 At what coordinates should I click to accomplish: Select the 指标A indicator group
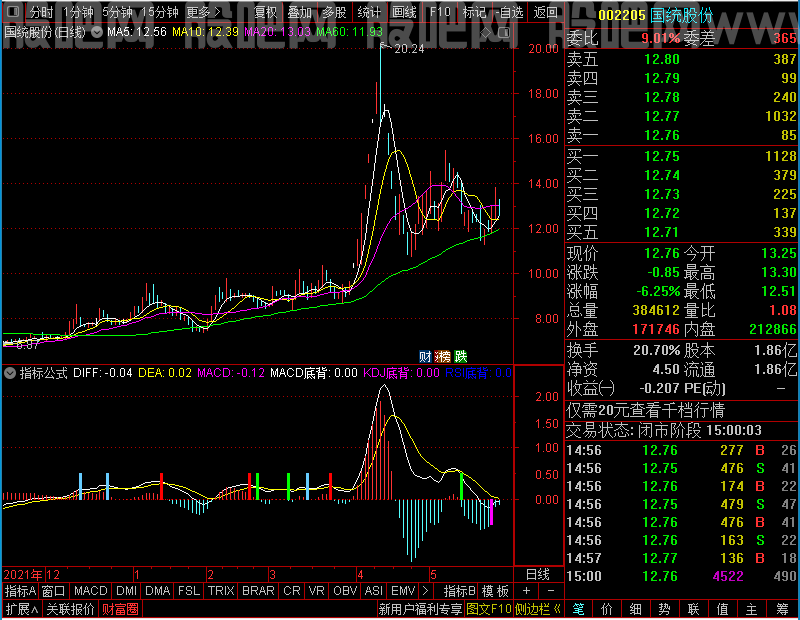tap(20, 591)
